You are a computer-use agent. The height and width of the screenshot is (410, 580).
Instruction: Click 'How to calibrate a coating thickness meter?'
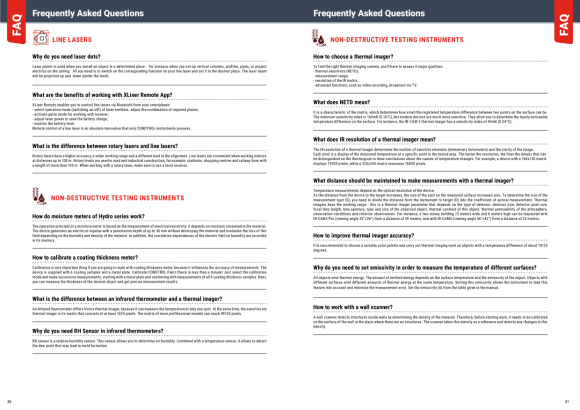(x=85, y=258)
